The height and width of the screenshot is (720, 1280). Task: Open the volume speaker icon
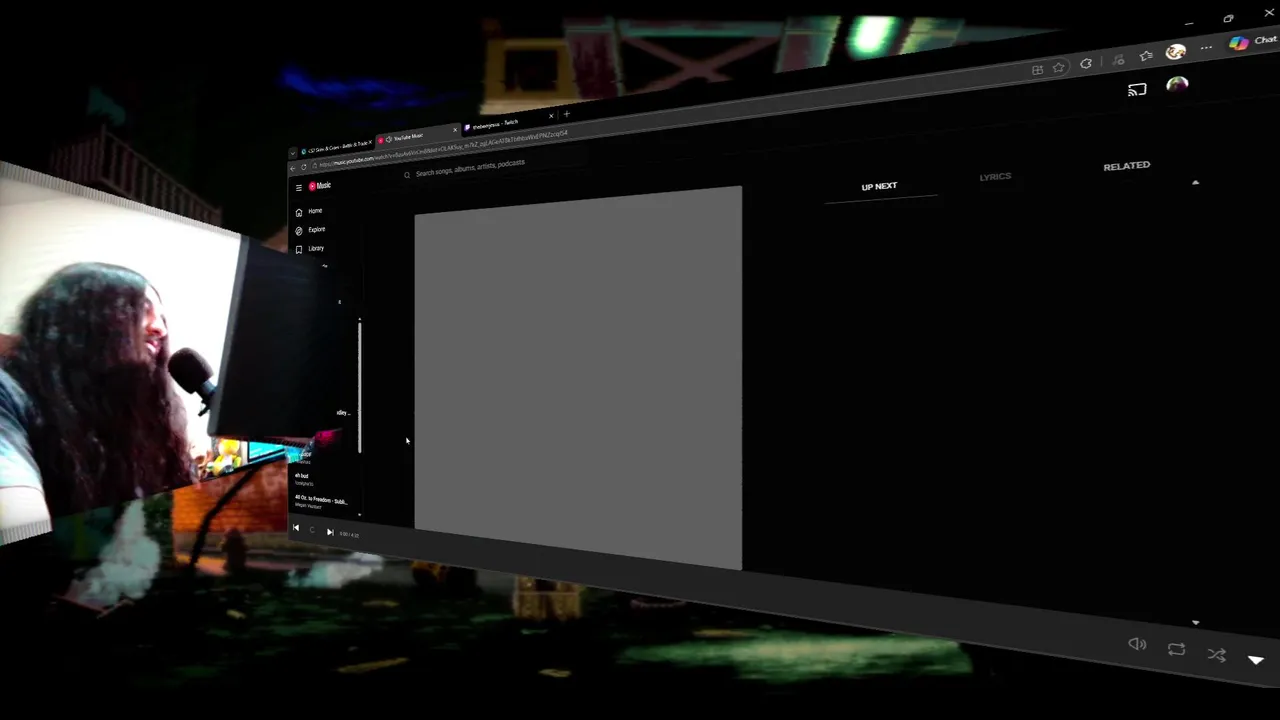[x=1137, y=645]
